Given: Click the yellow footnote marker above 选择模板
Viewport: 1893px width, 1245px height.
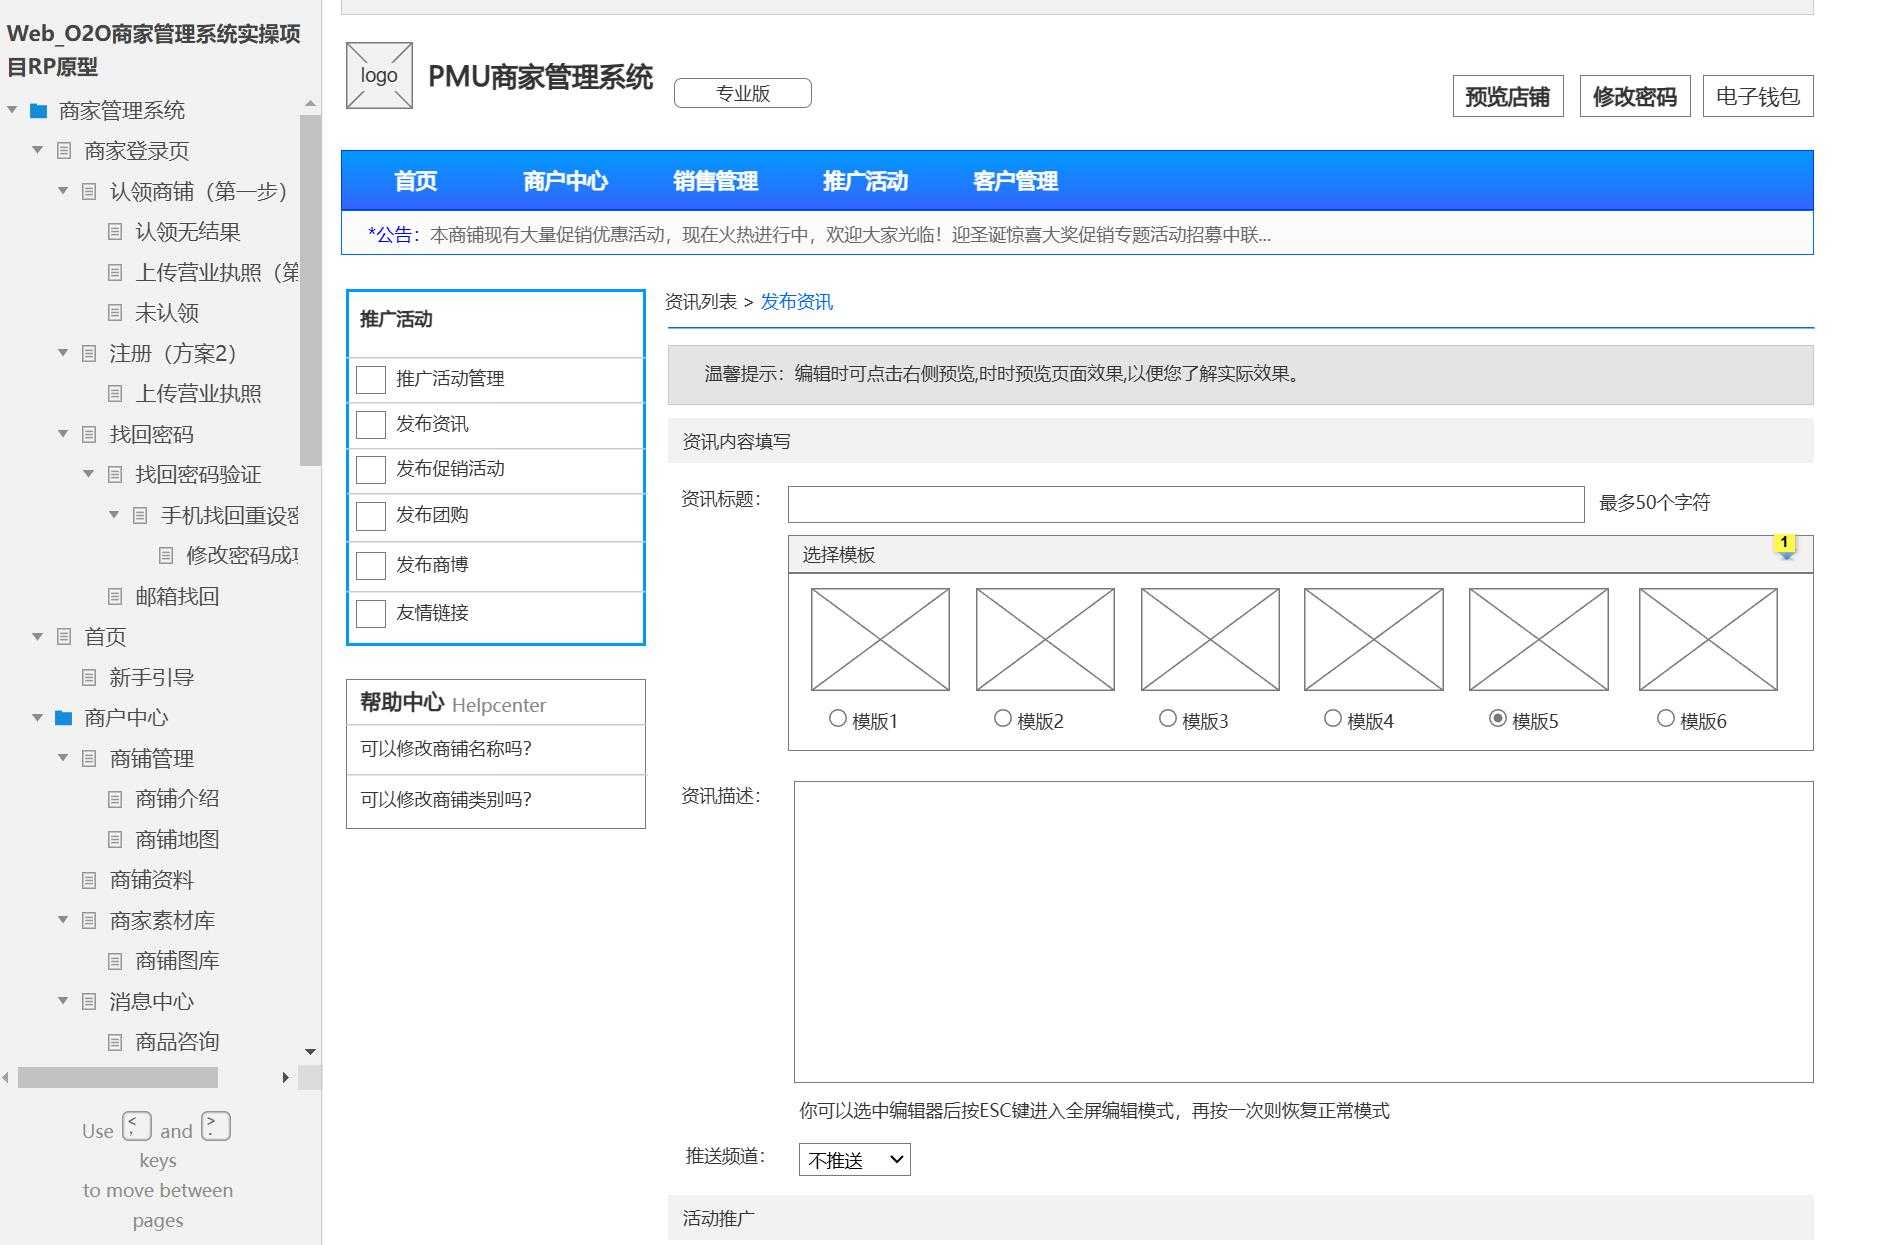Looking at the screenshot, I should pyautogui.click(x=1785, y=544).
